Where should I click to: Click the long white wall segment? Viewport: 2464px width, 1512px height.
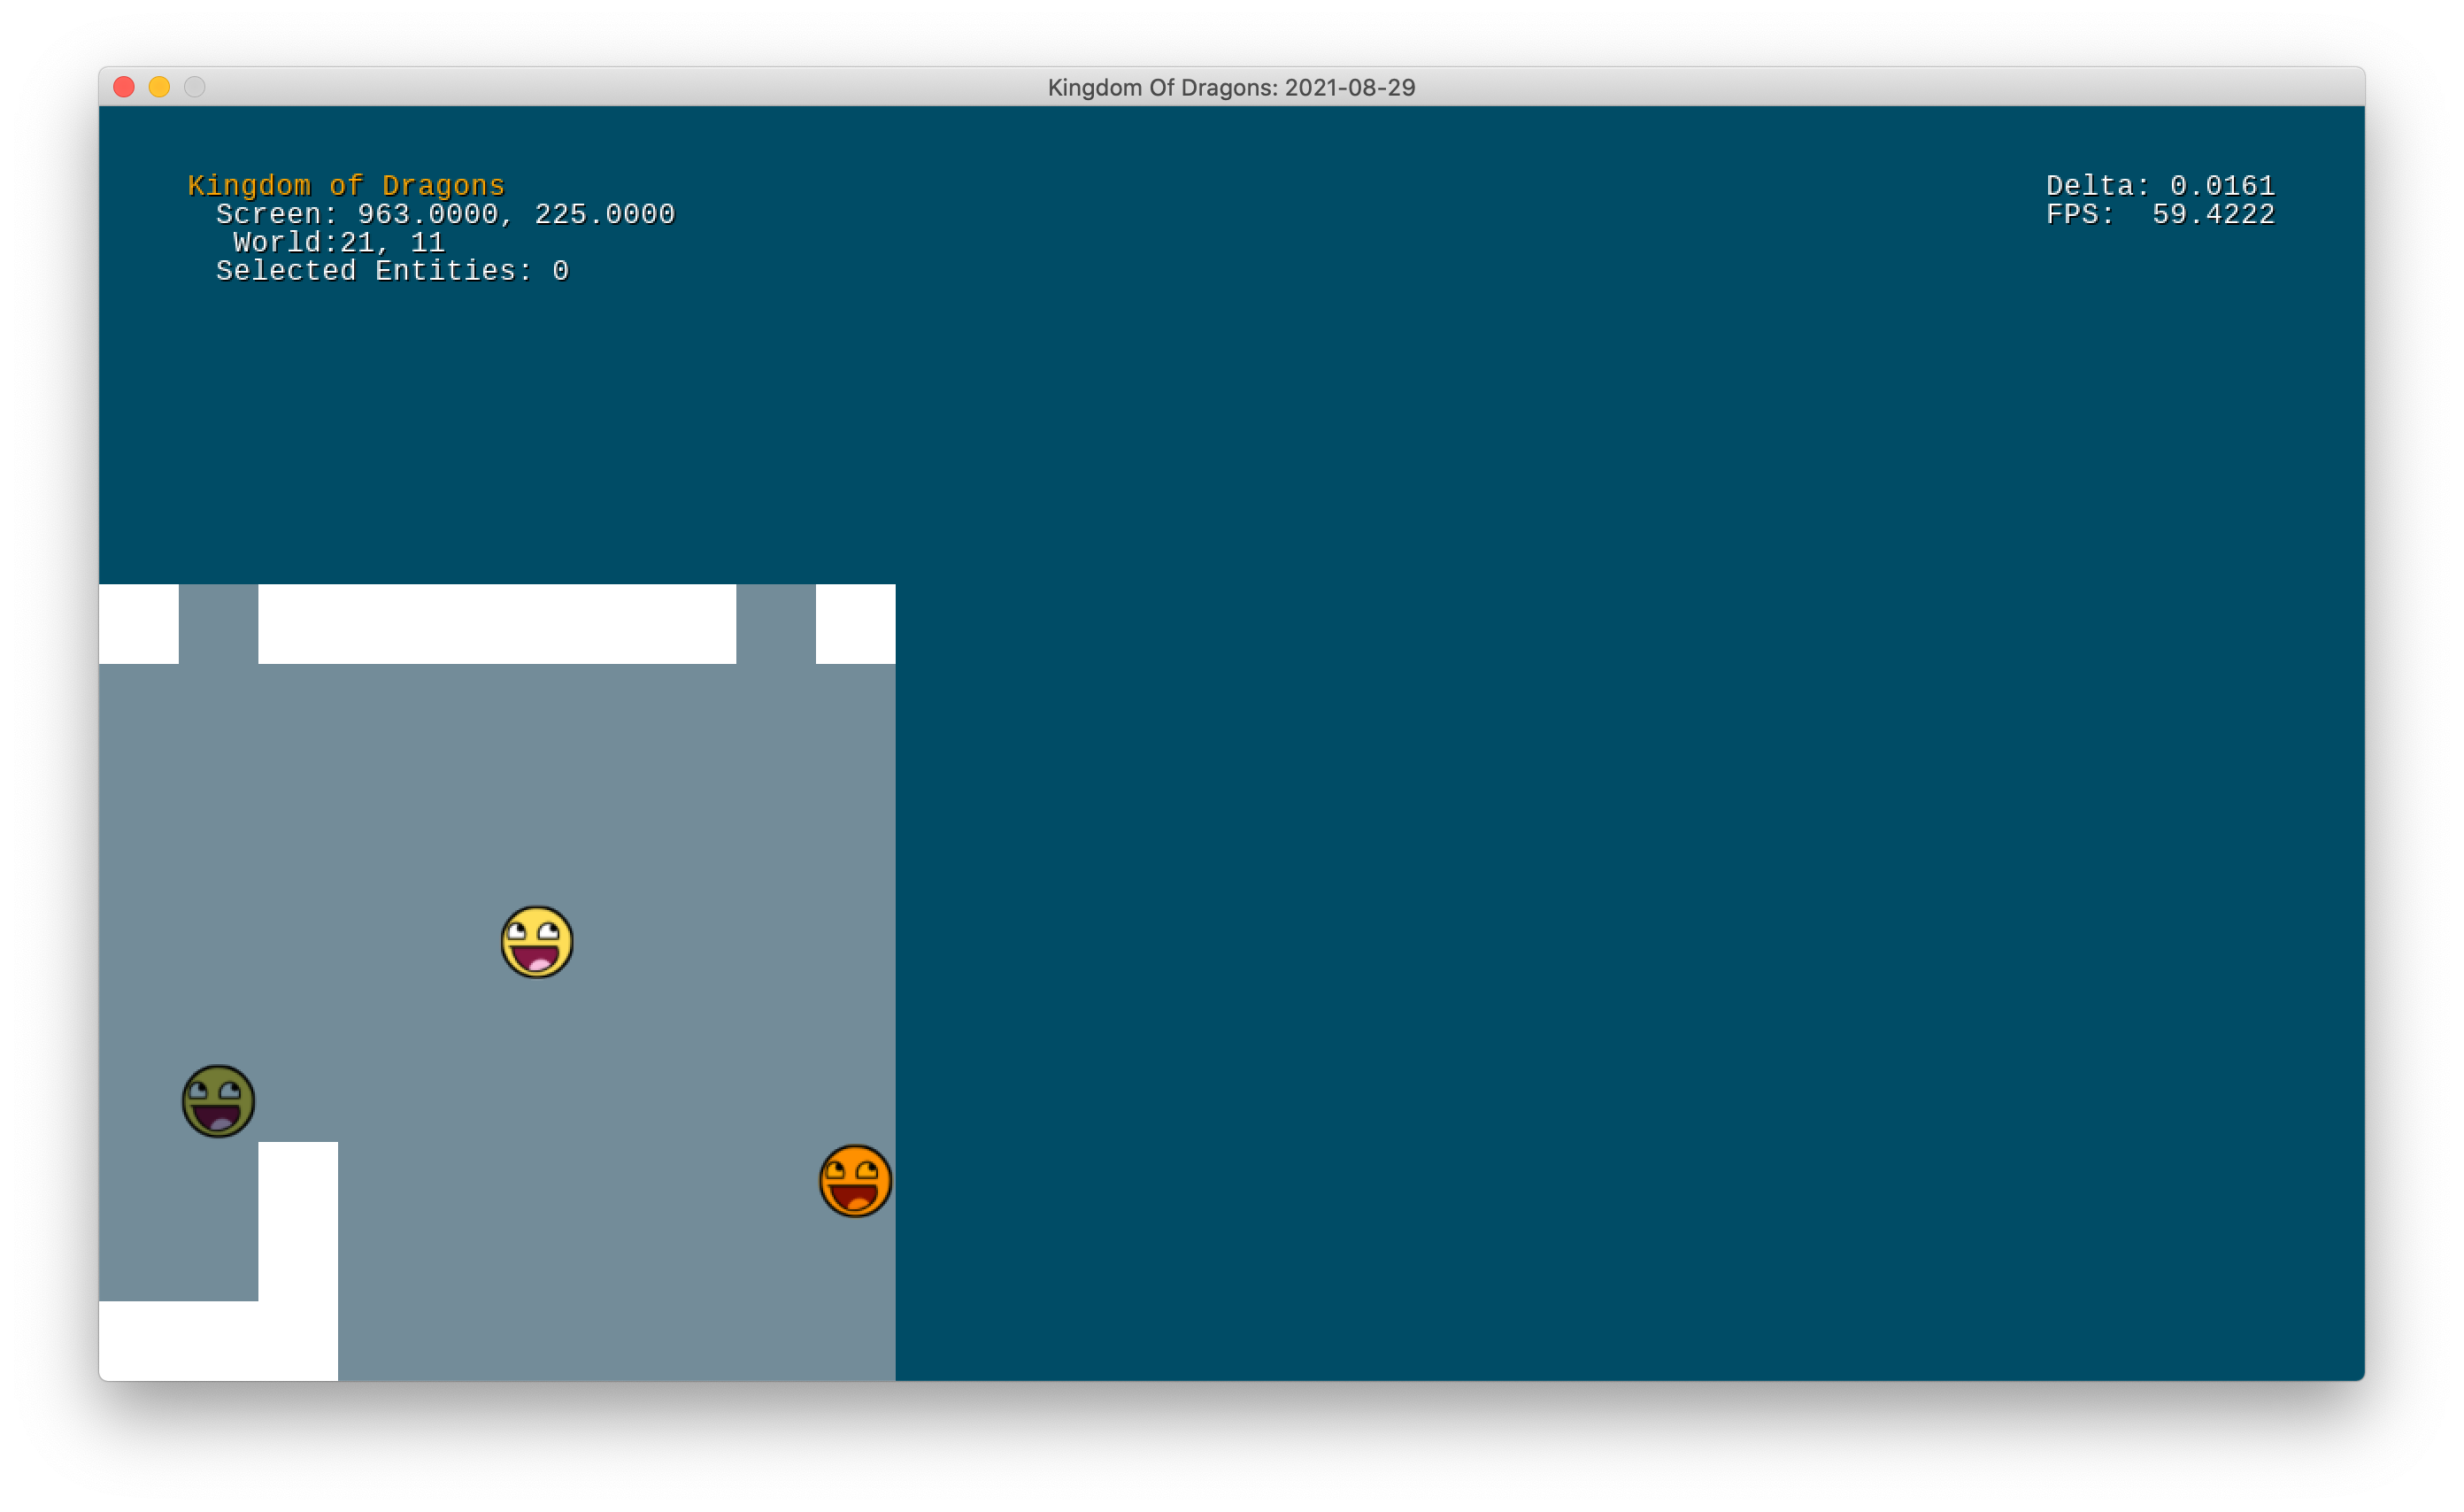coord(497,624)
